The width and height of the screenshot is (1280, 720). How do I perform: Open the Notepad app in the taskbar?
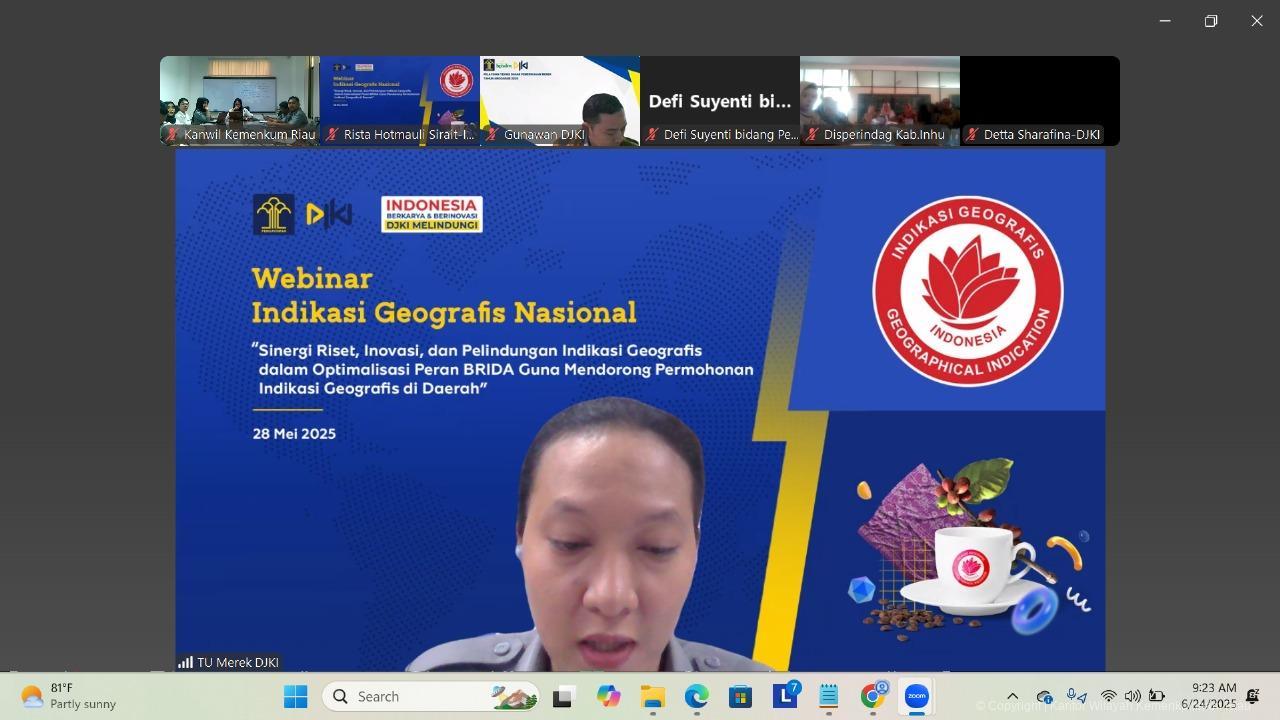[829, 696]
